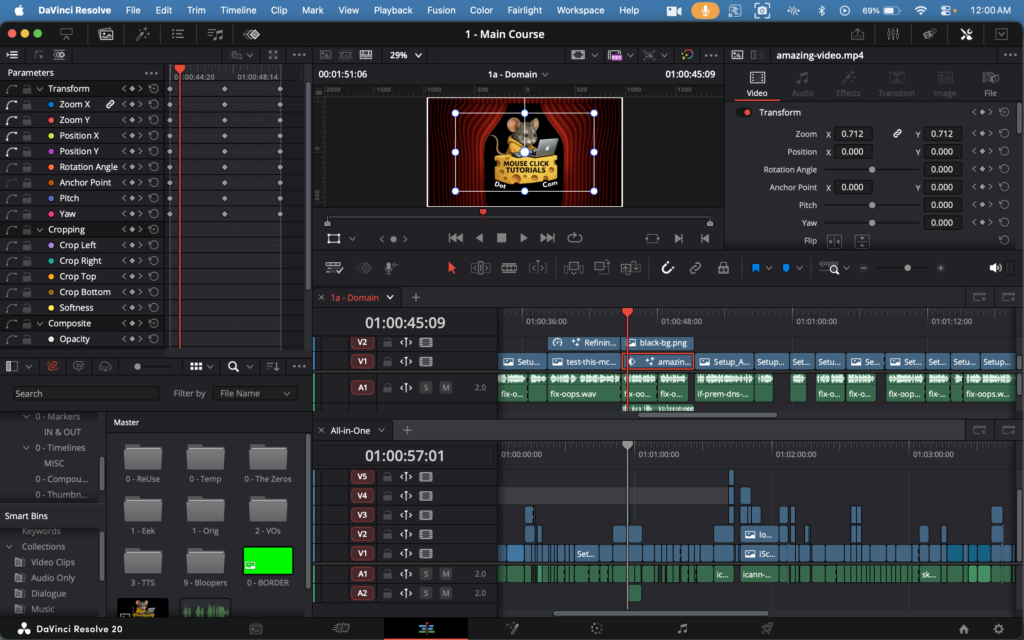The width and height of the screenshot is (1024, 640).
Task: Select the arrow Selection Mode tool
Action: [x=451, y=268]
